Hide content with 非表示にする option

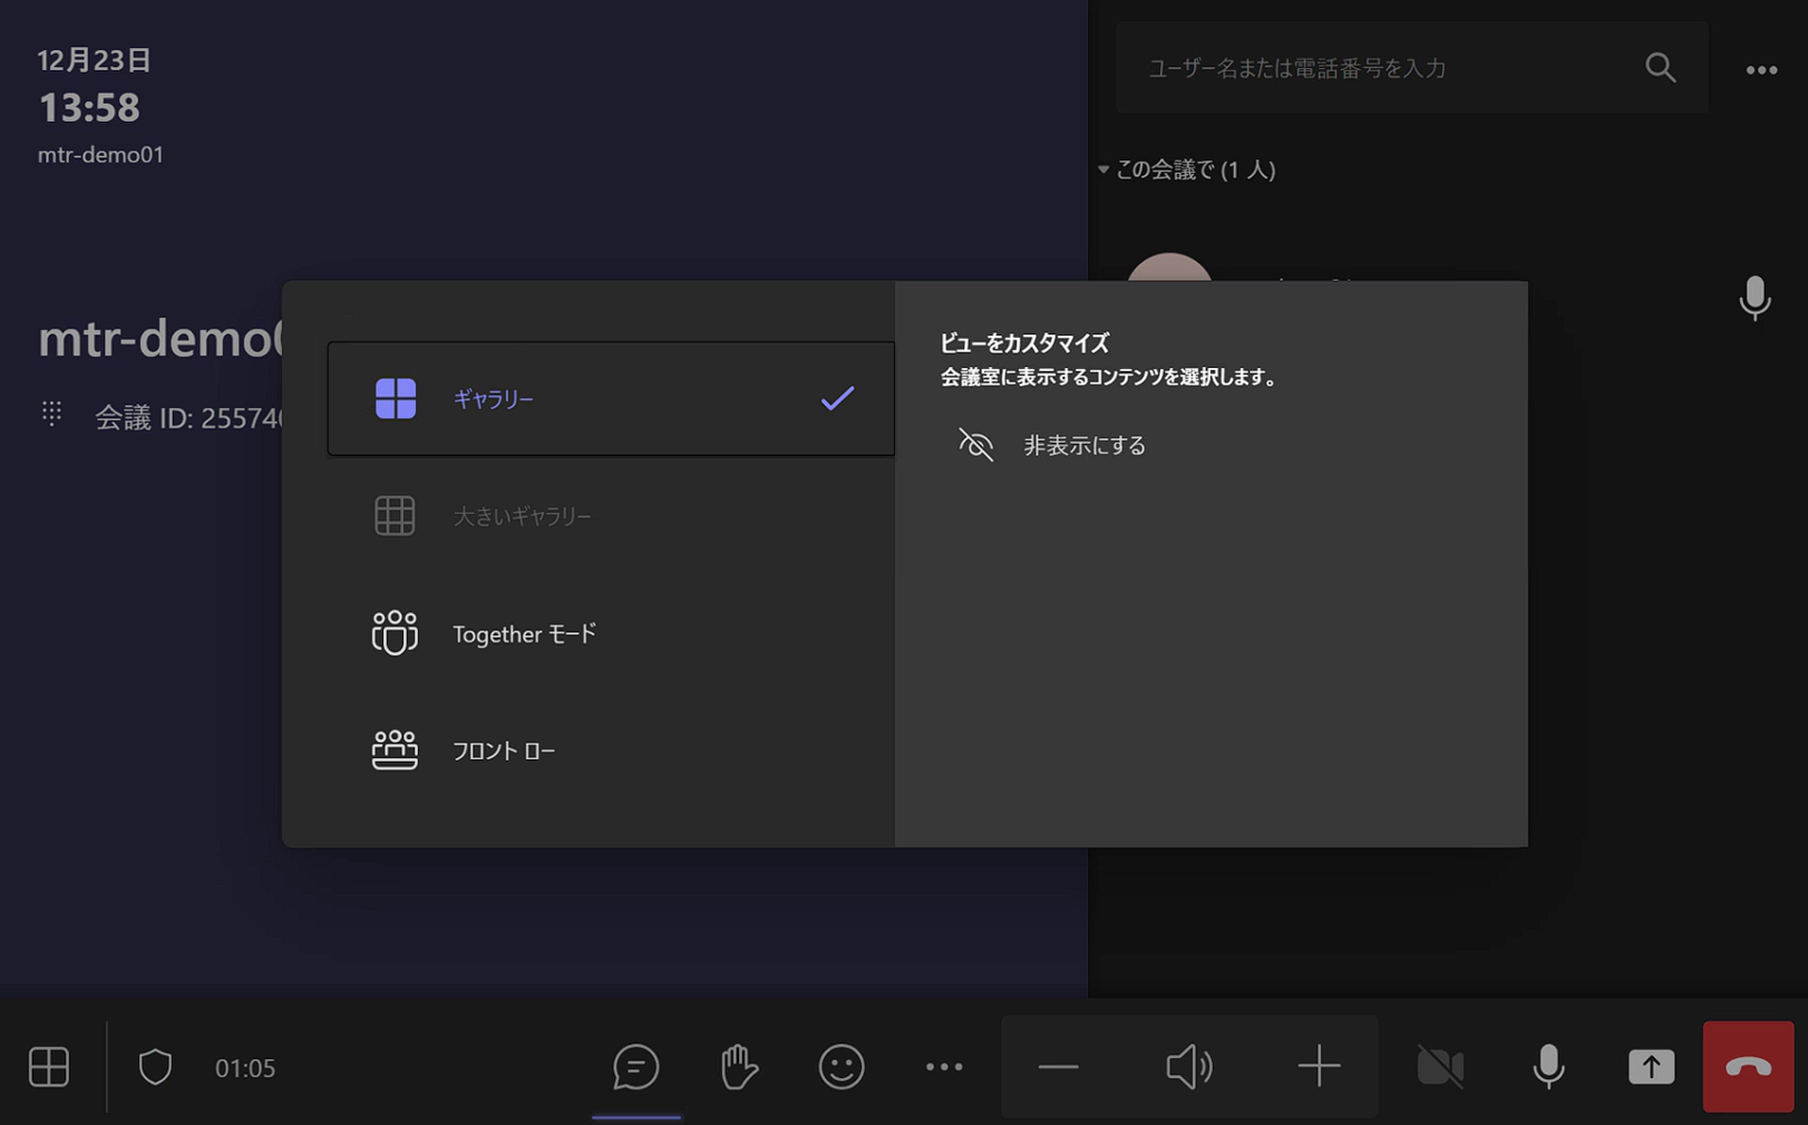(x=1083, y=445)
